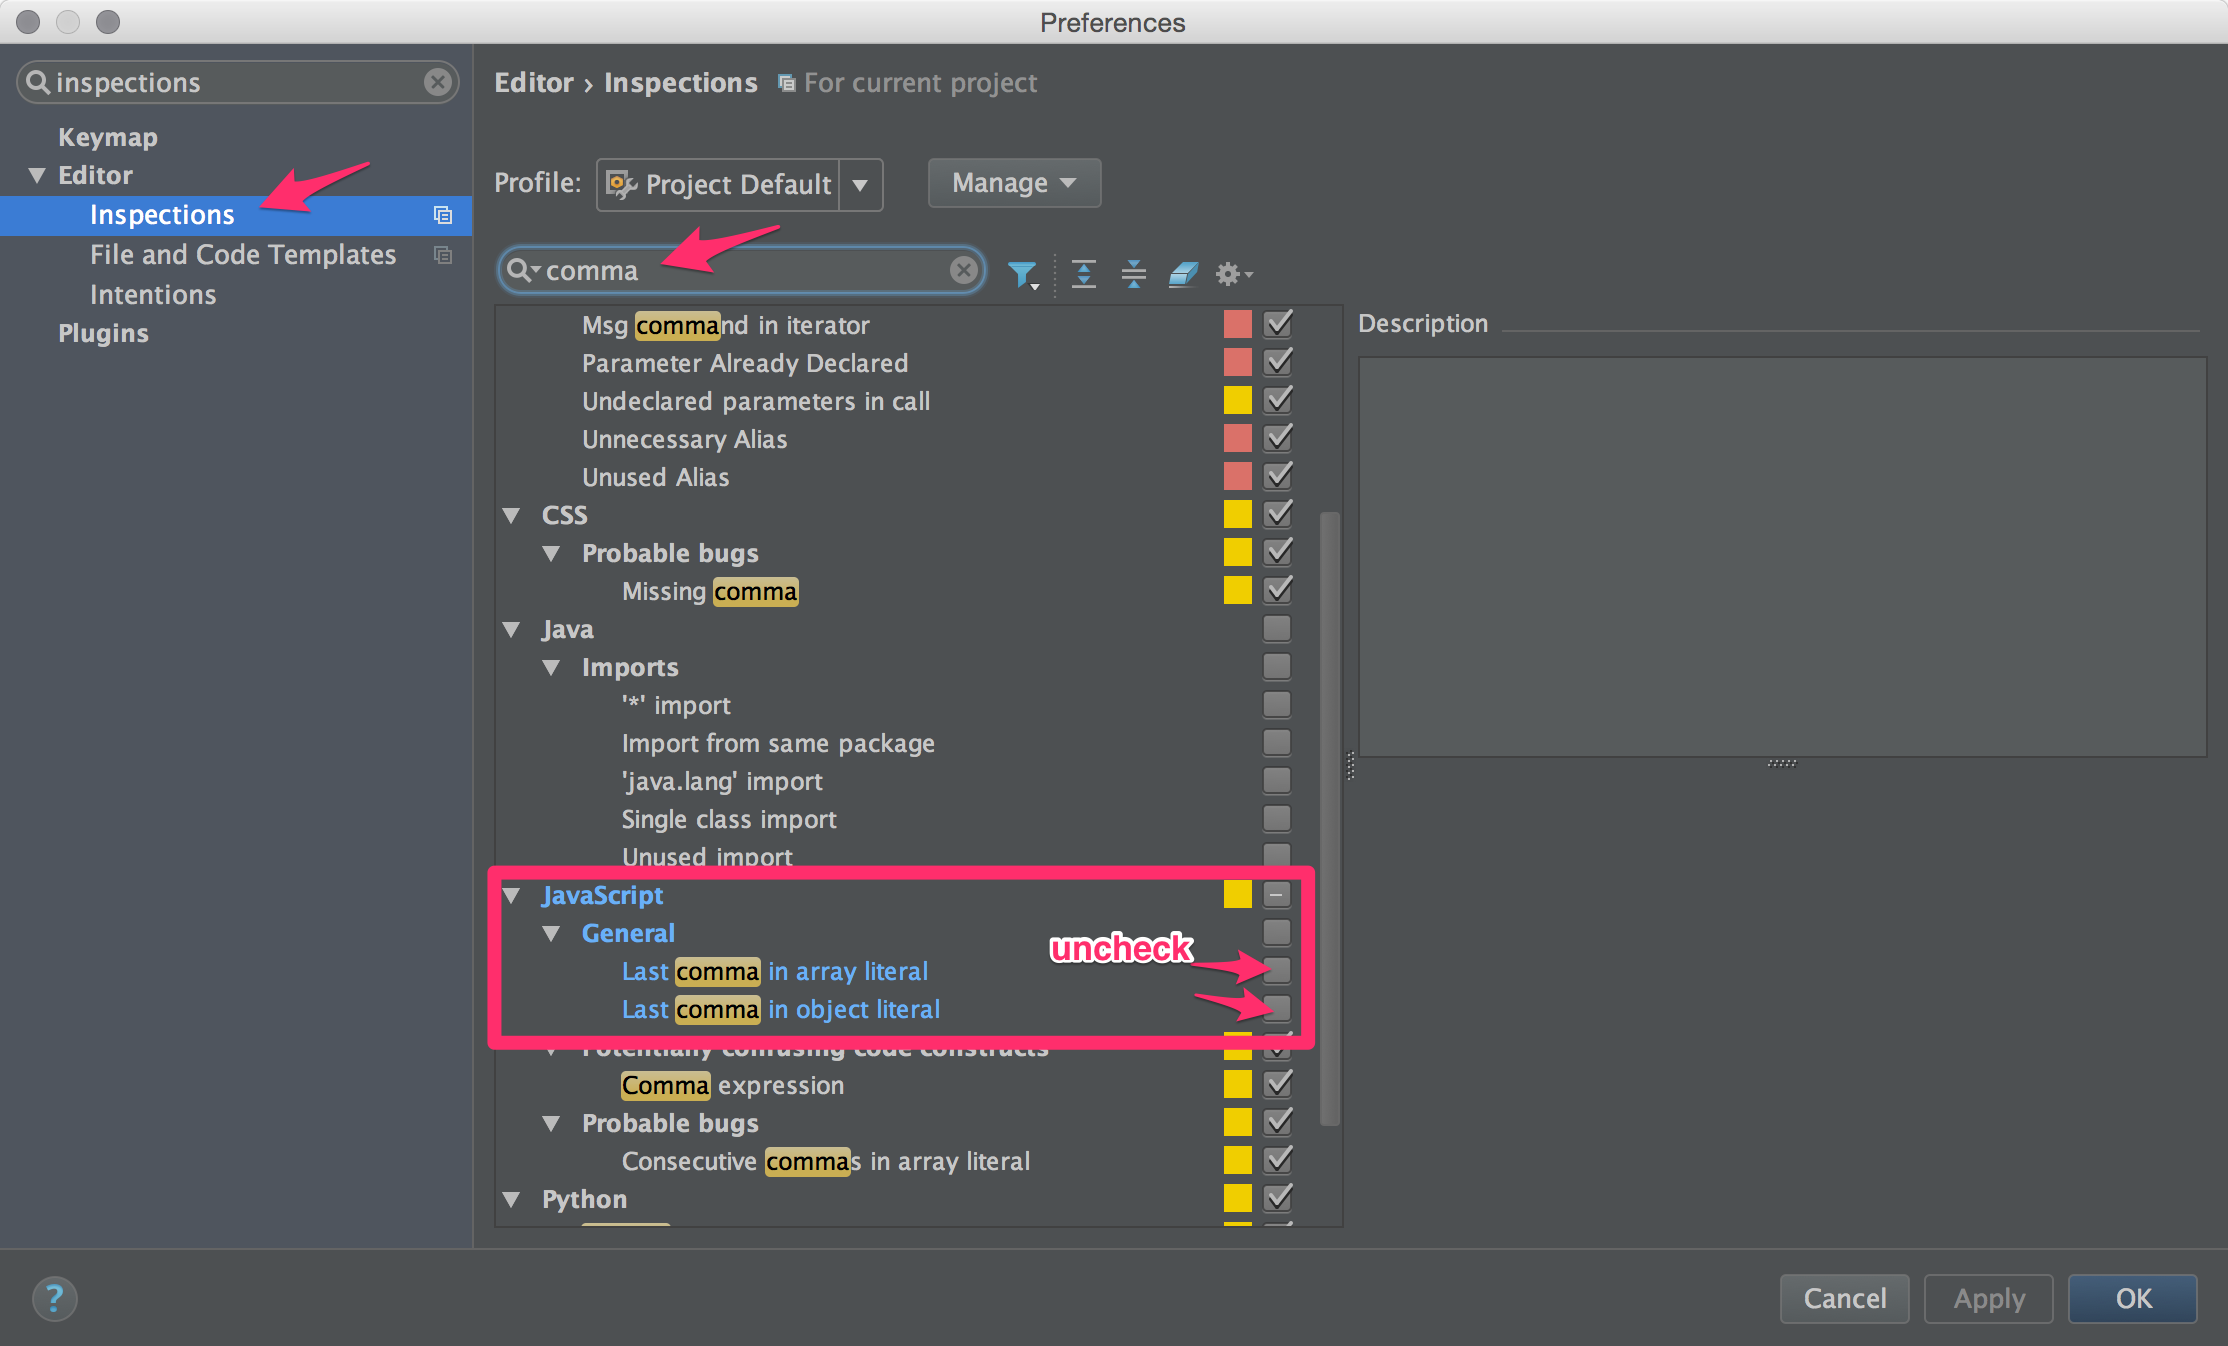Click the project icon beside File and Code Templates

coord(443,255)
